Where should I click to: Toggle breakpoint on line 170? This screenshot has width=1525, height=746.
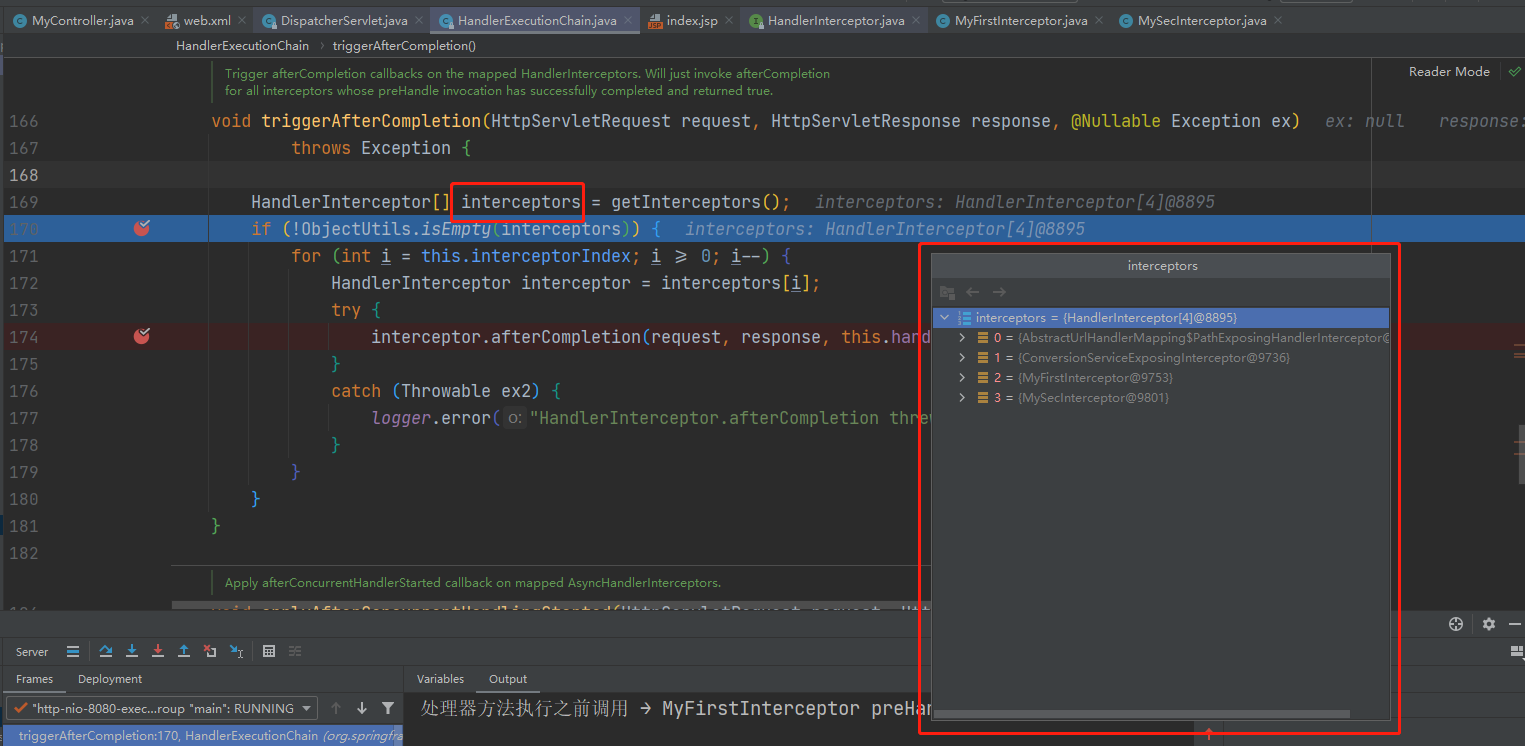142,228
